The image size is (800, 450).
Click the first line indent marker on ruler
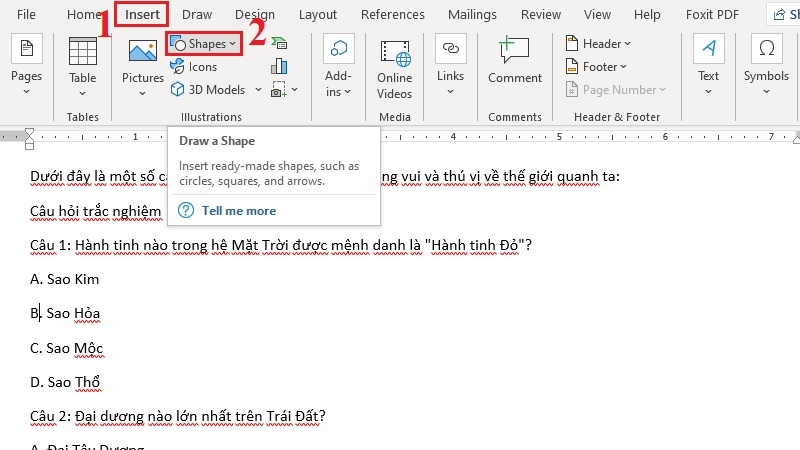[29, 132]
